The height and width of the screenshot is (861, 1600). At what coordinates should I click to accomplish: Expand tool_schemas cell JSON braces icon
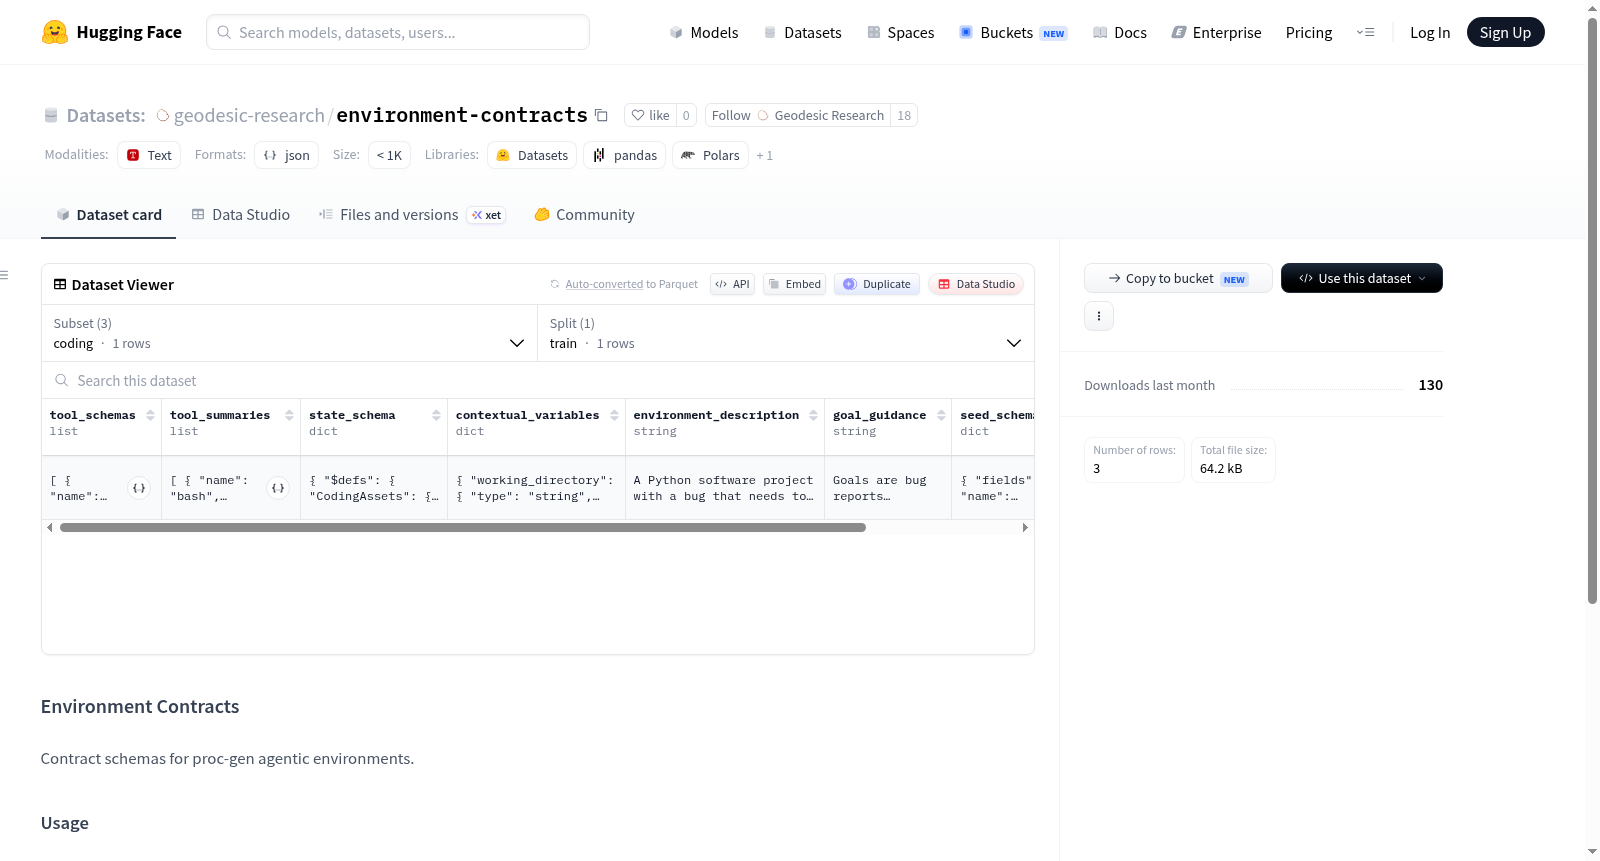point(139,488)
